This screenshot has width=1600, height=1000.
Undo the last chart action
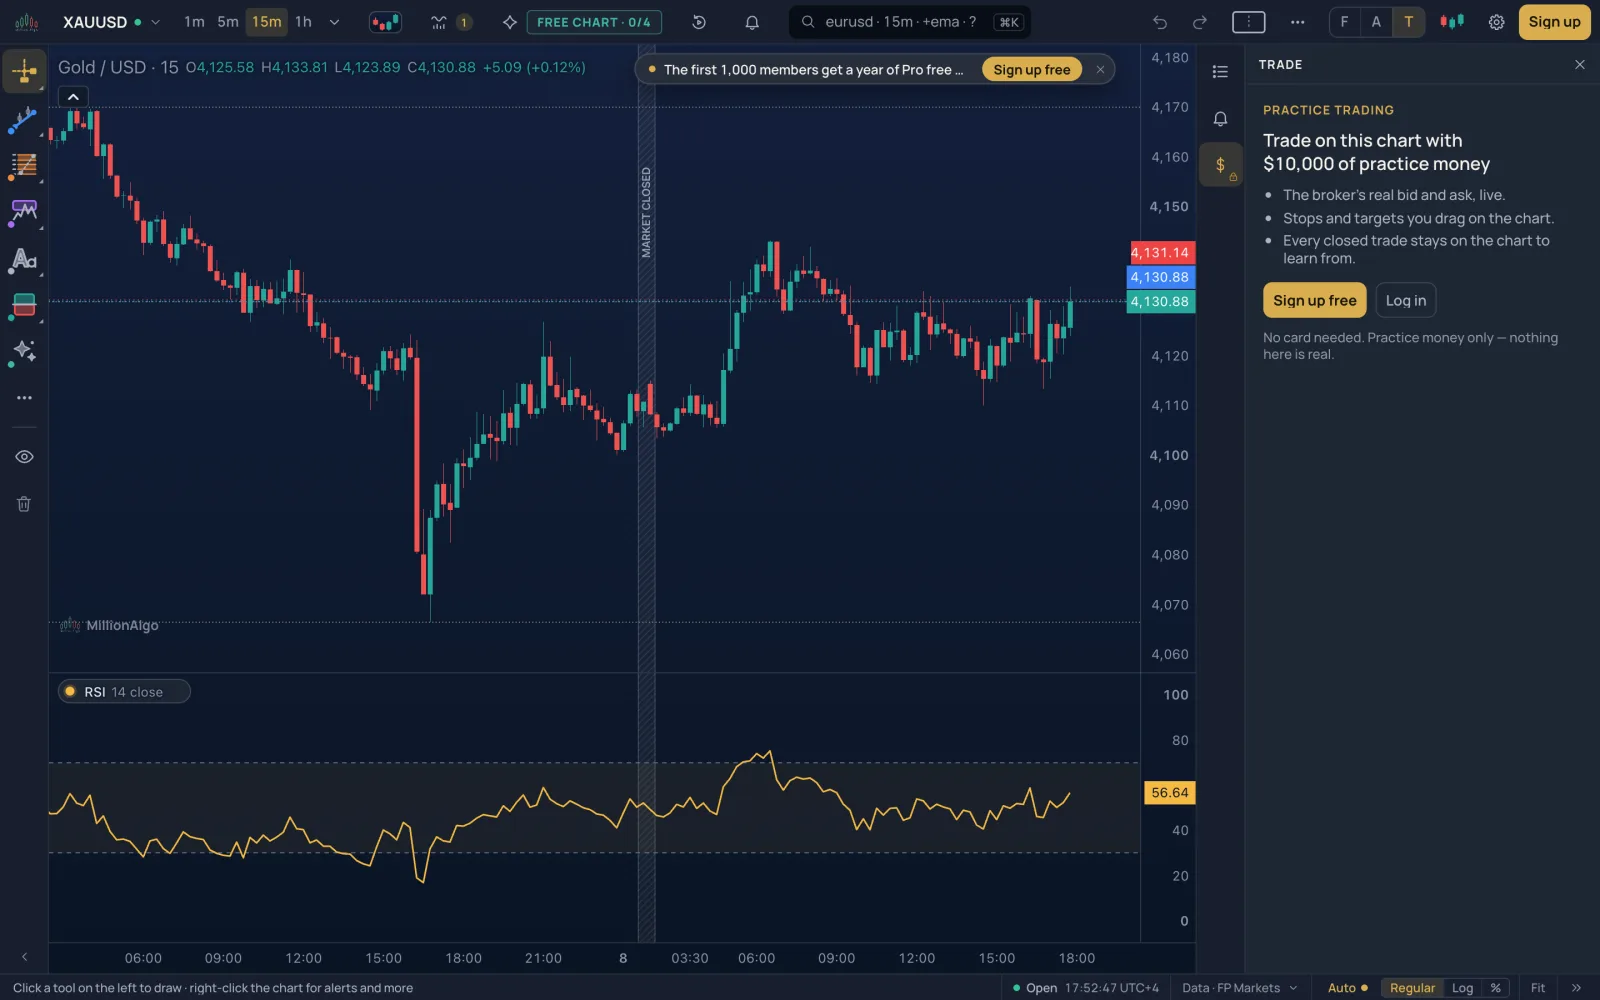[x=1160, y=22]
